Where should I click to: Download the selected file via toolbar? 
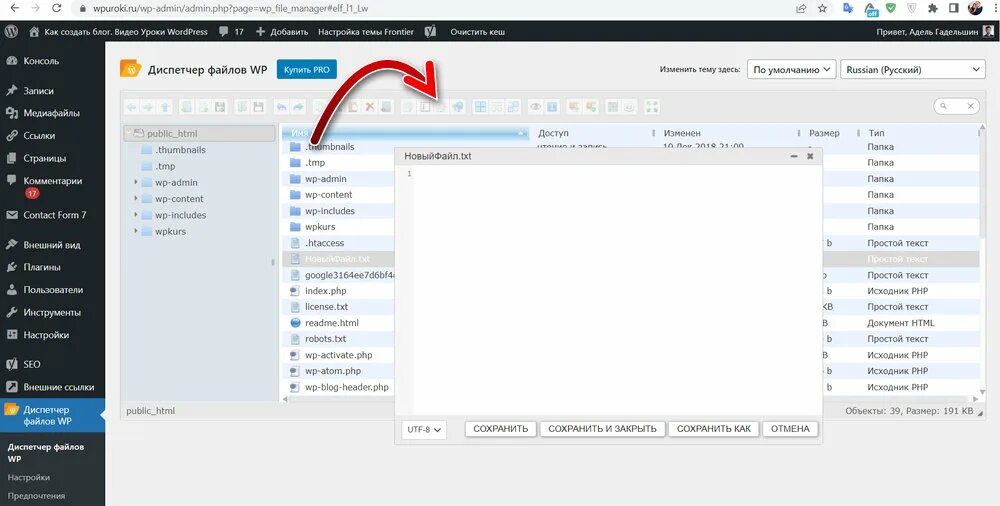click(259, 107)
